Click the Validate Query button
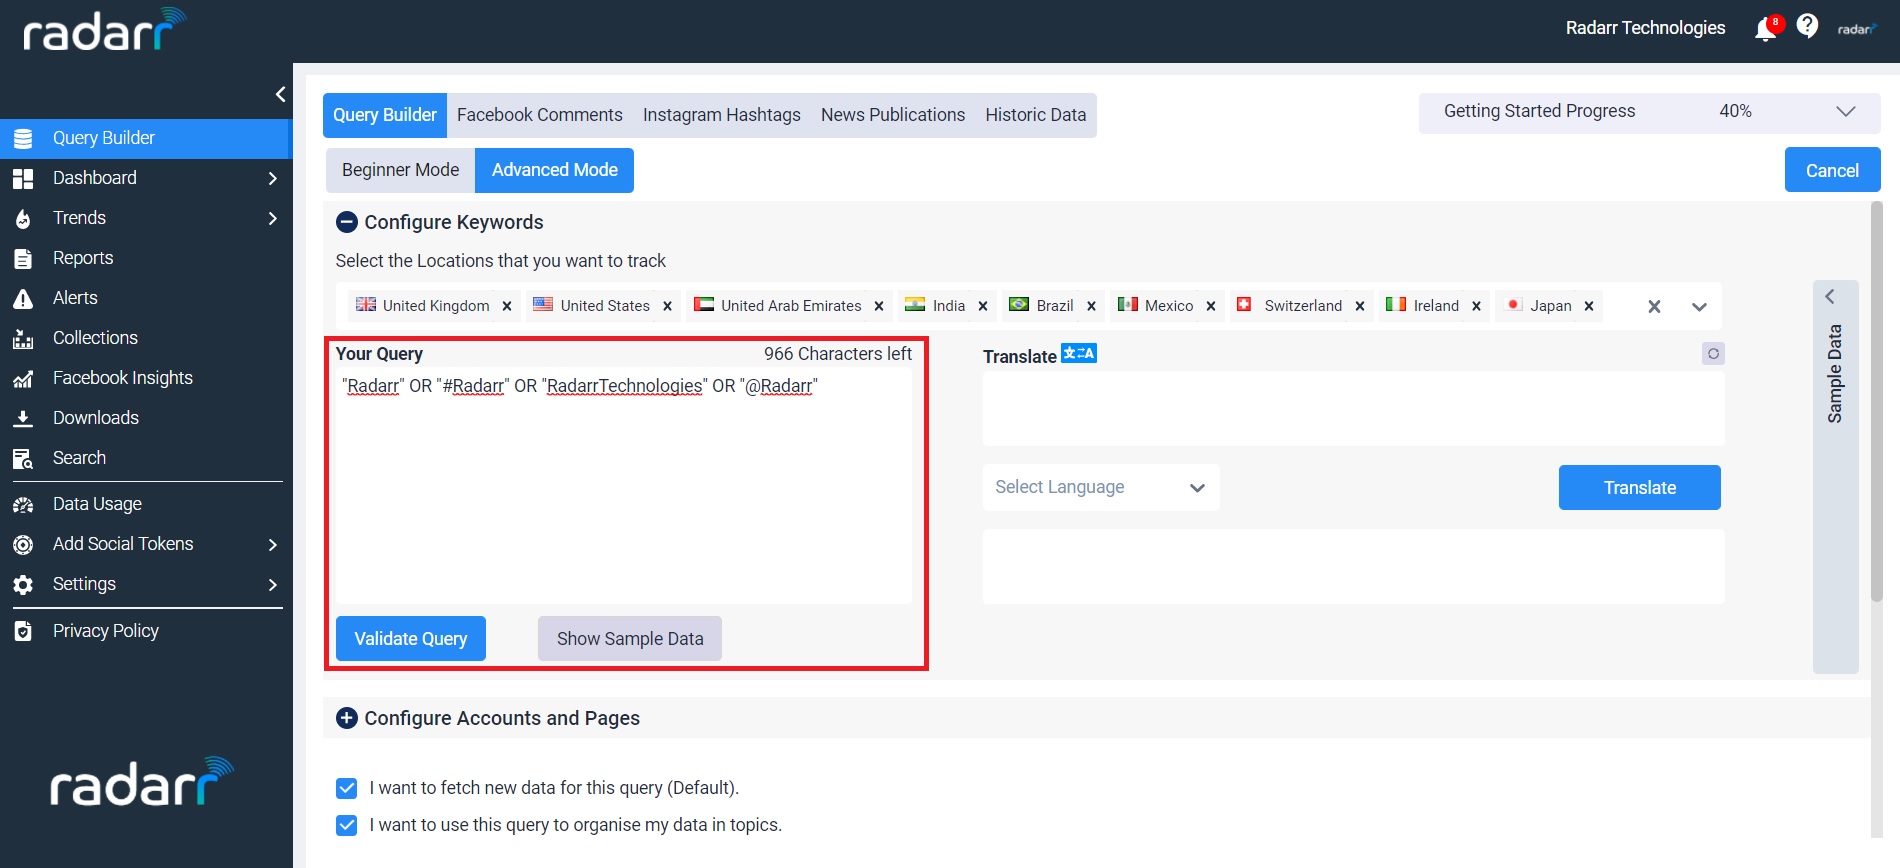Screen dimensions: 1900x868 (411, 638)
